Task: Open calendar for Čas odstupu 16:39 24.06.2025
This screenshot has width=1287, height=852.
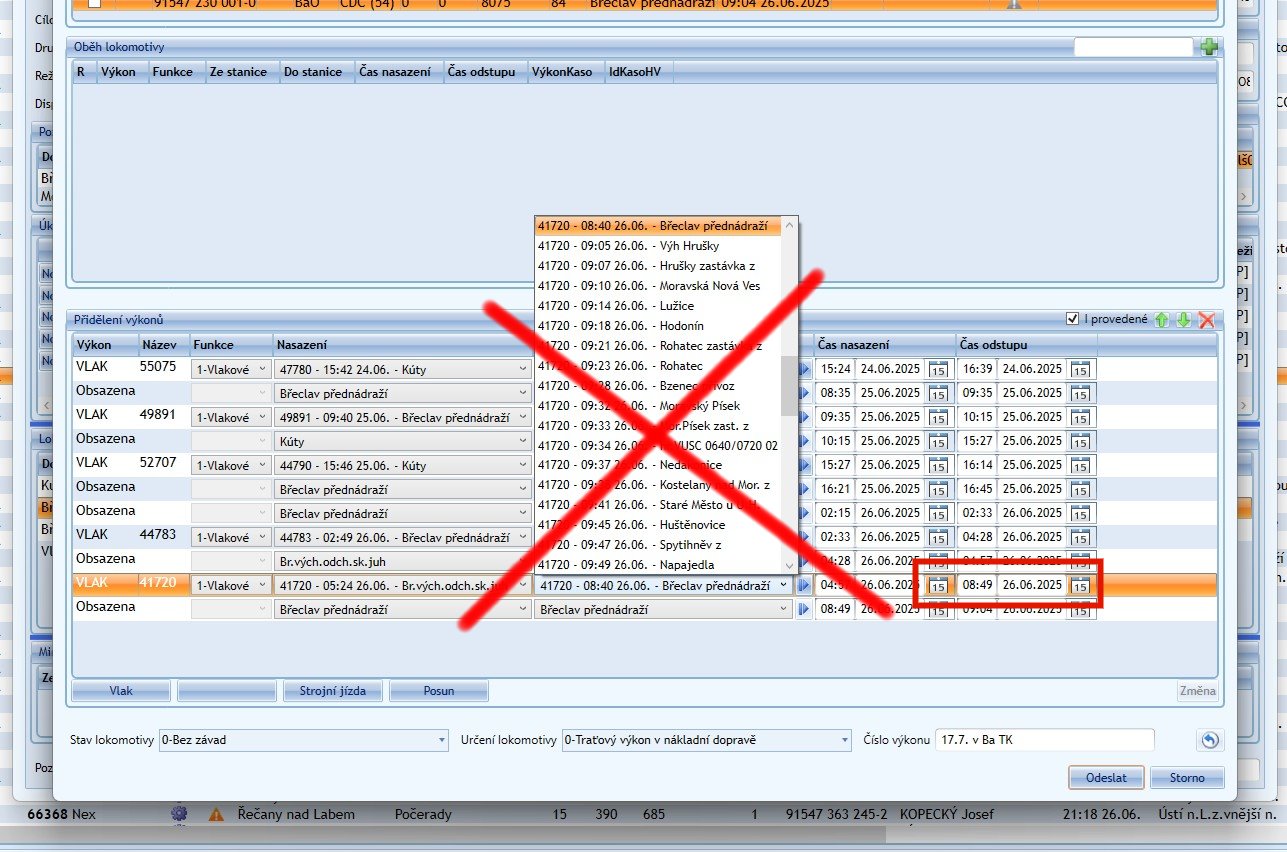Action: click(1080, 369)
